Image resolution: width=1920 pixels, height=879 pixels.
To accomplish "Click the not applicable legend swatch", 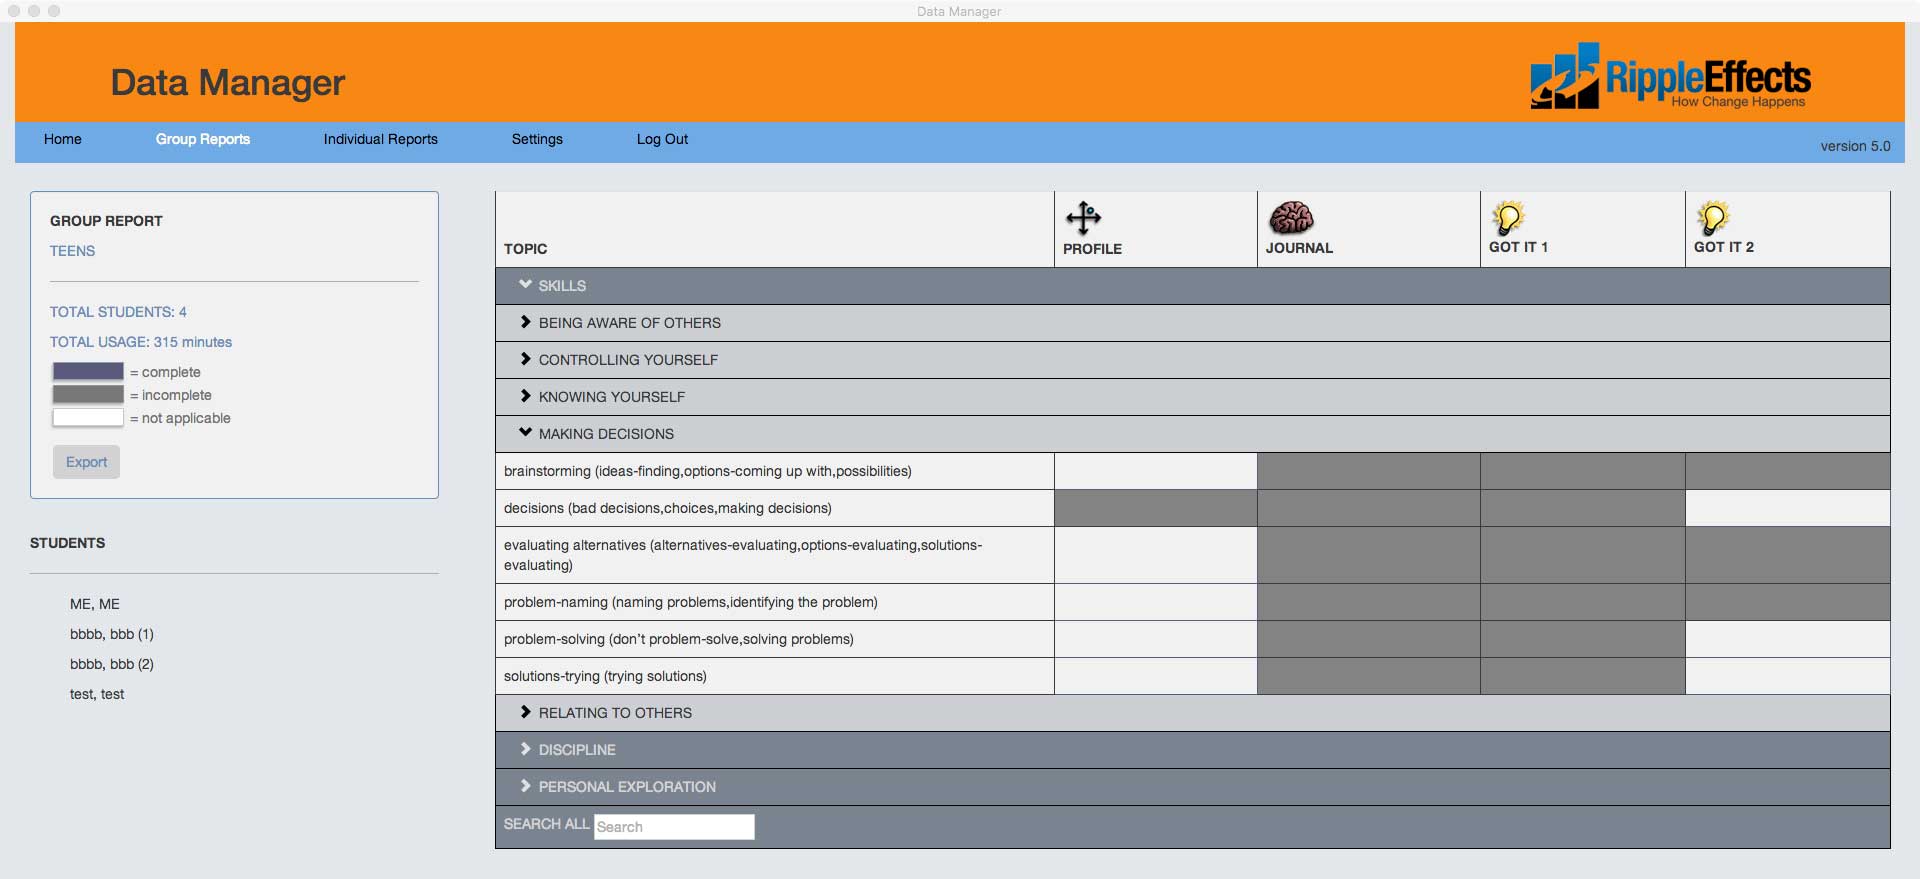I will click(x=88, y=417).
